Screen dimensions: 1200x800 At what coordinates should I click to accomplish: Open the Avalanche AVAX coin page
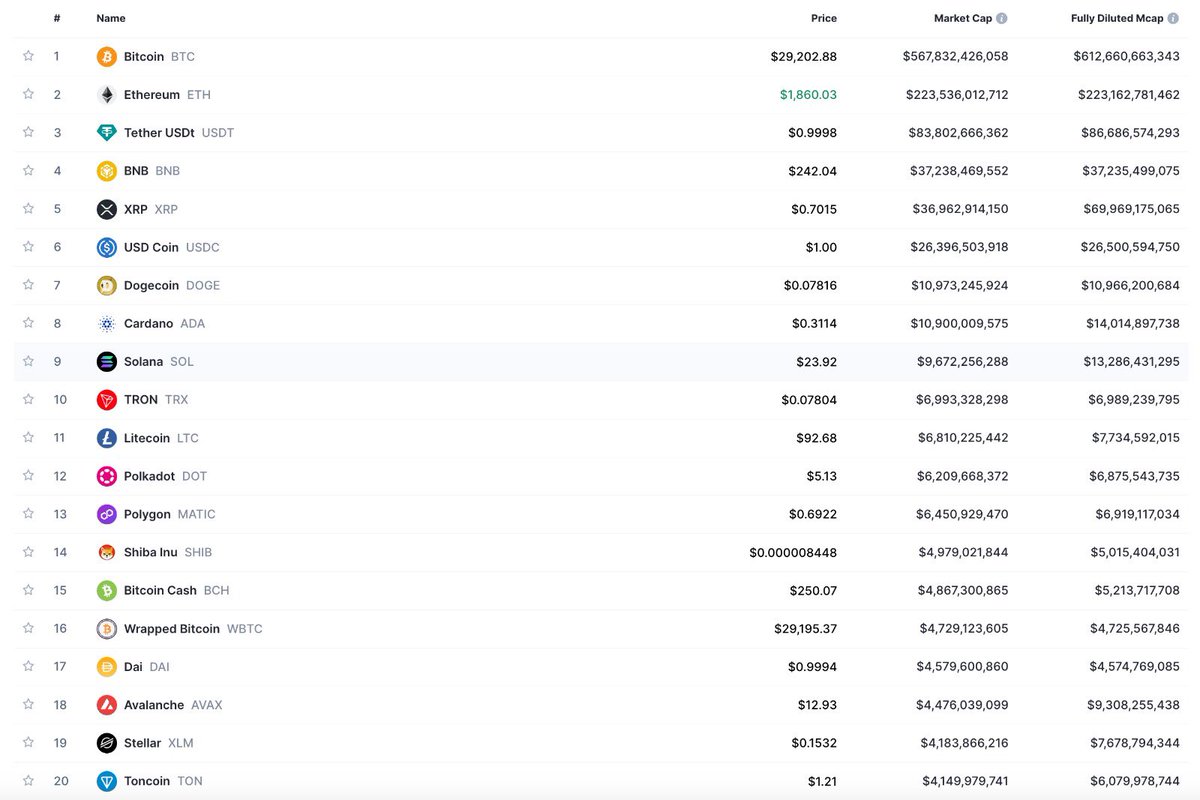(173, 705)
